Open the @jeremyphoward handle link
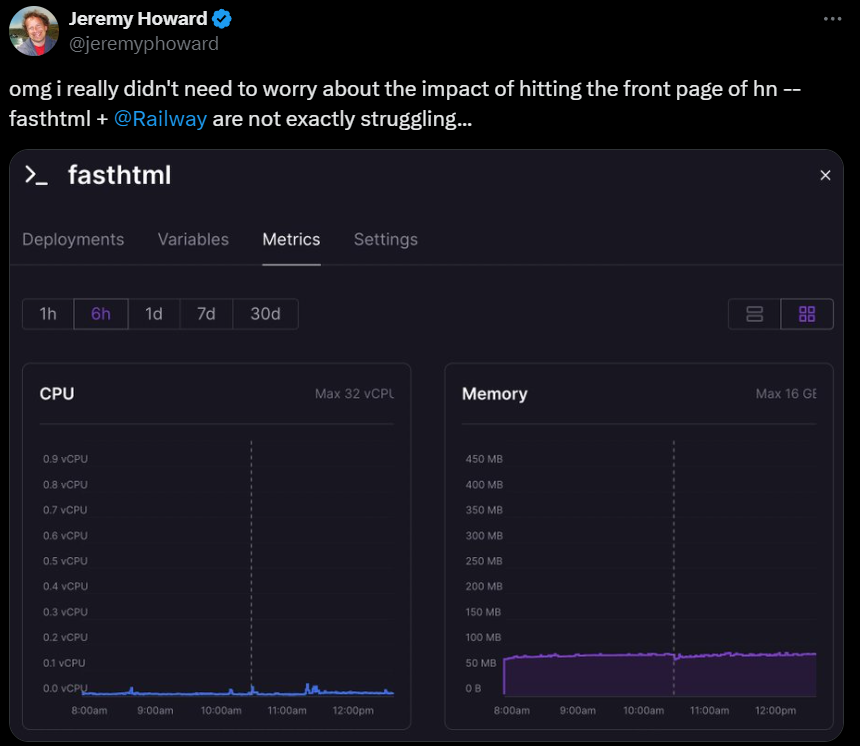 pyautogui.click(x=144, y=43)
